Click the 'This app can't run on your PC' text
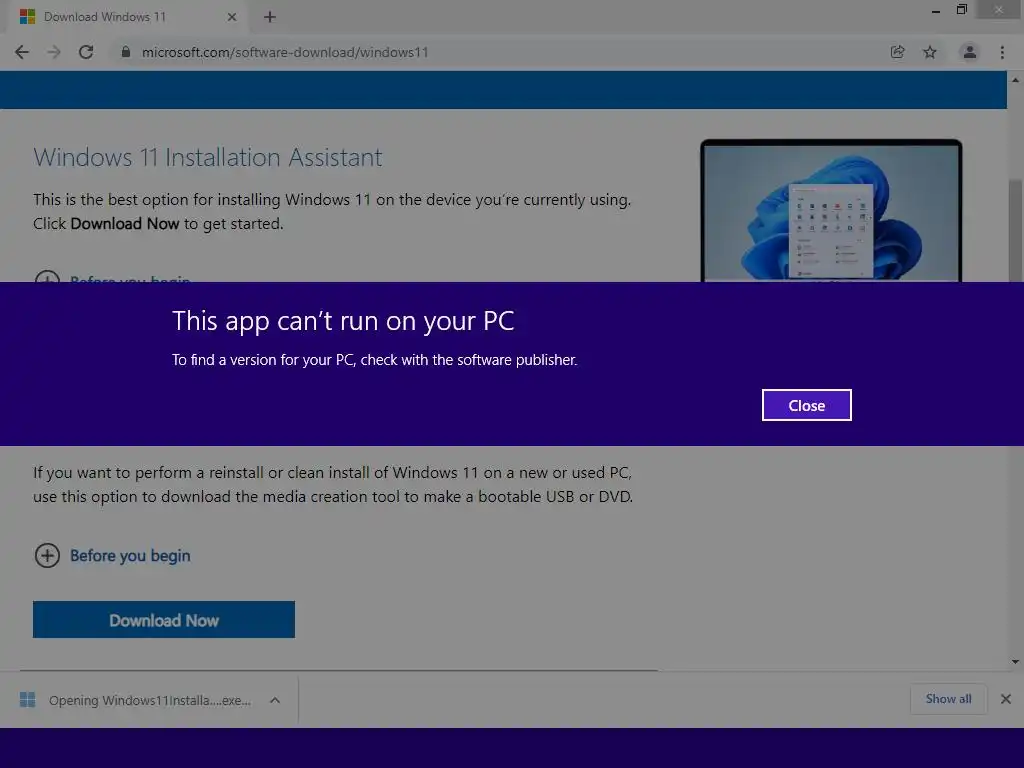 tap(343, 321)
